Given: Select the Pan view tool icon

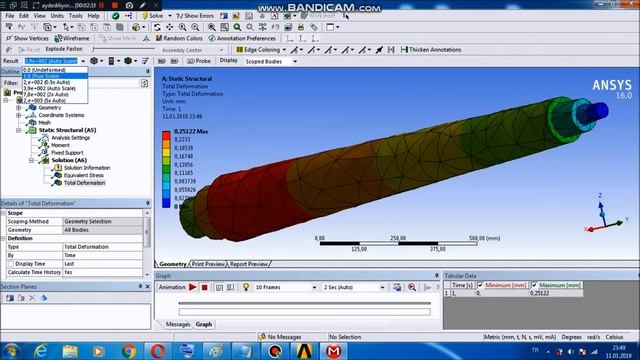Looking at the screenshot, I should pos(169,27).
